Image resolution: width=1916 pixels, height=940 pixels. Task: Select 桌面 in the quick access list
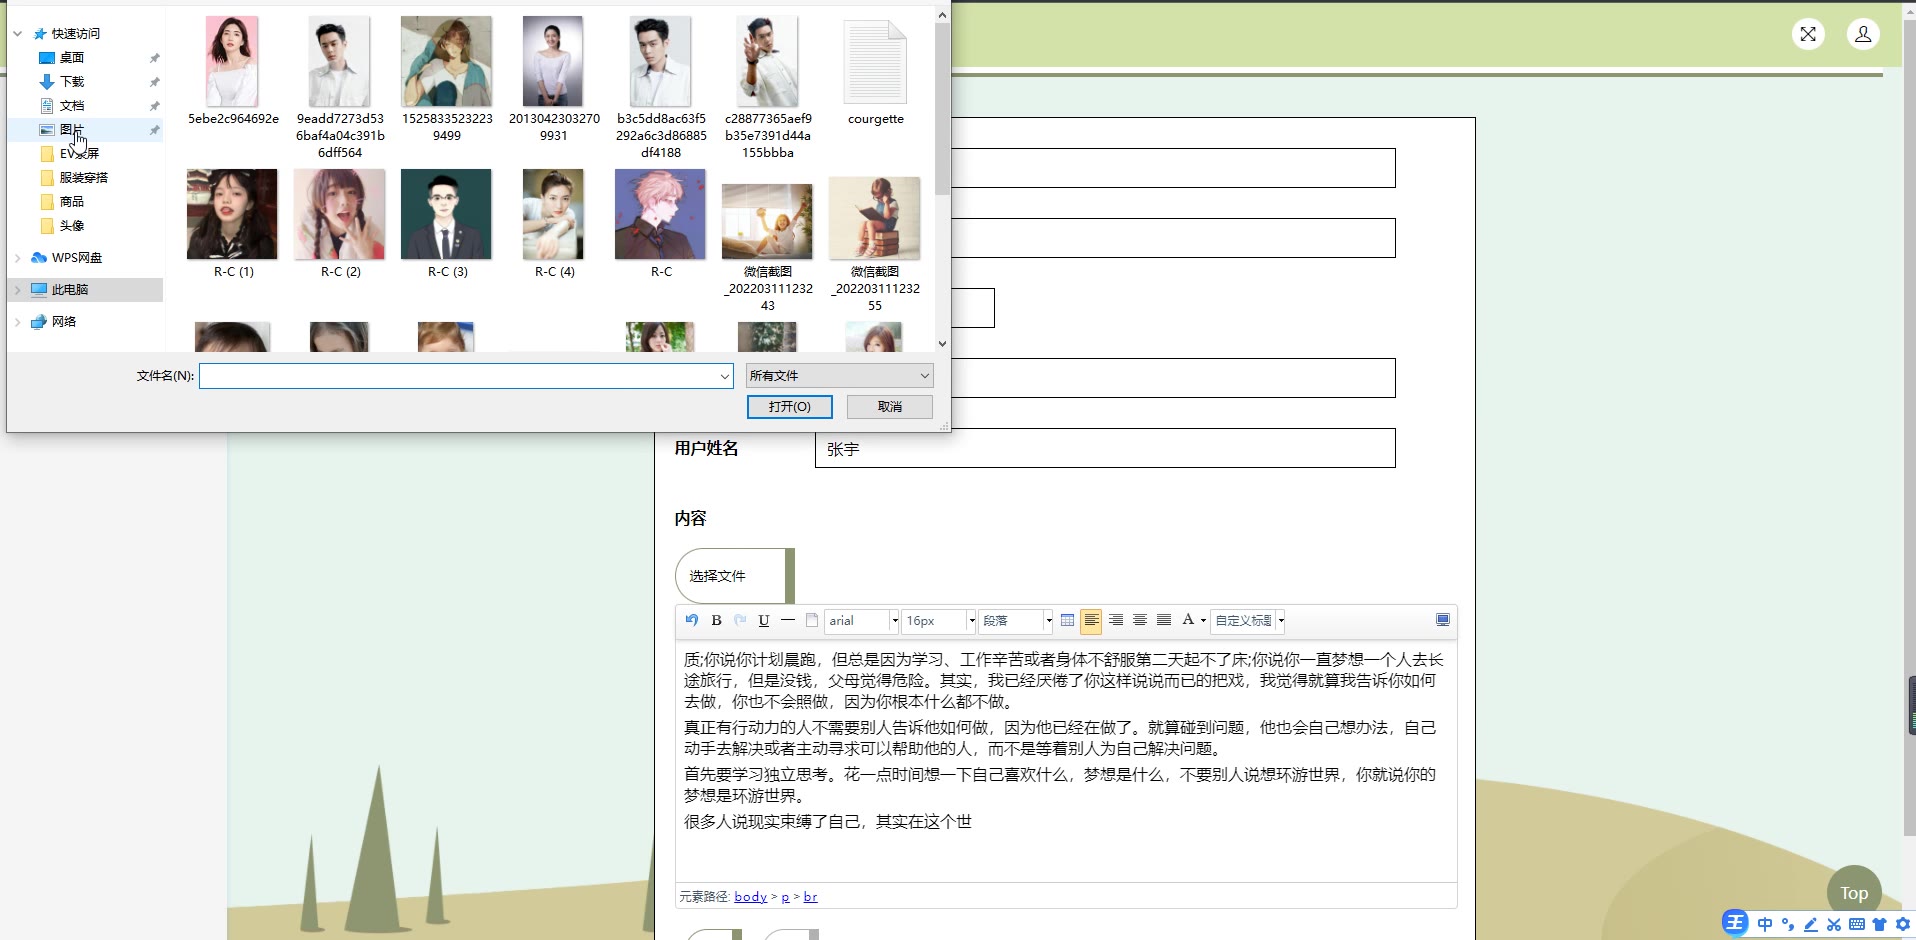click(x=72, y=58)
